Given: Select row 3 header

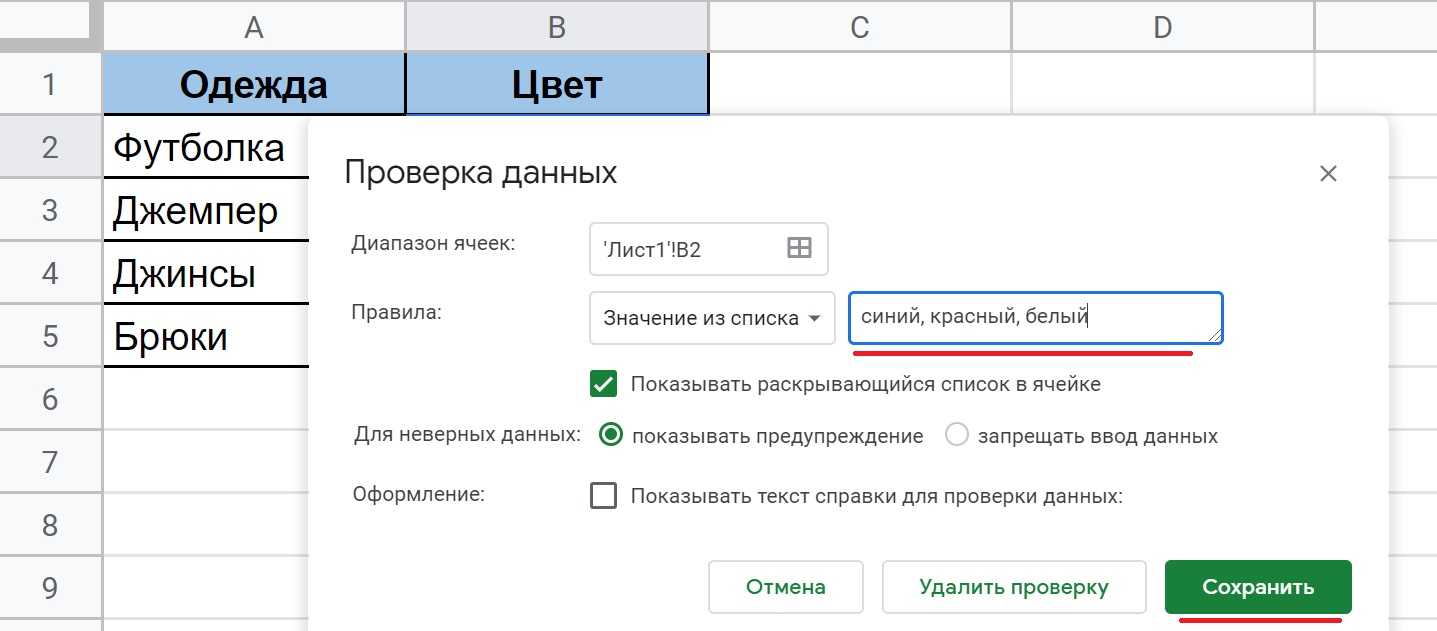Looking at the screenshot, I should pos(50,210).
